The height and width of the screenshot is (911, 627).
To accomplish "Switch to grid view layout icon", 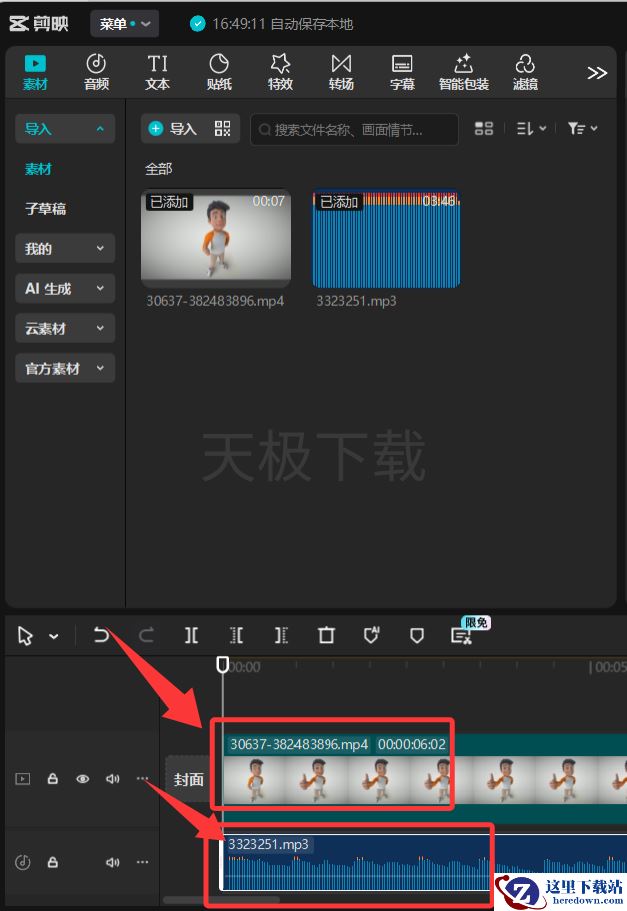I will point(483,128).
